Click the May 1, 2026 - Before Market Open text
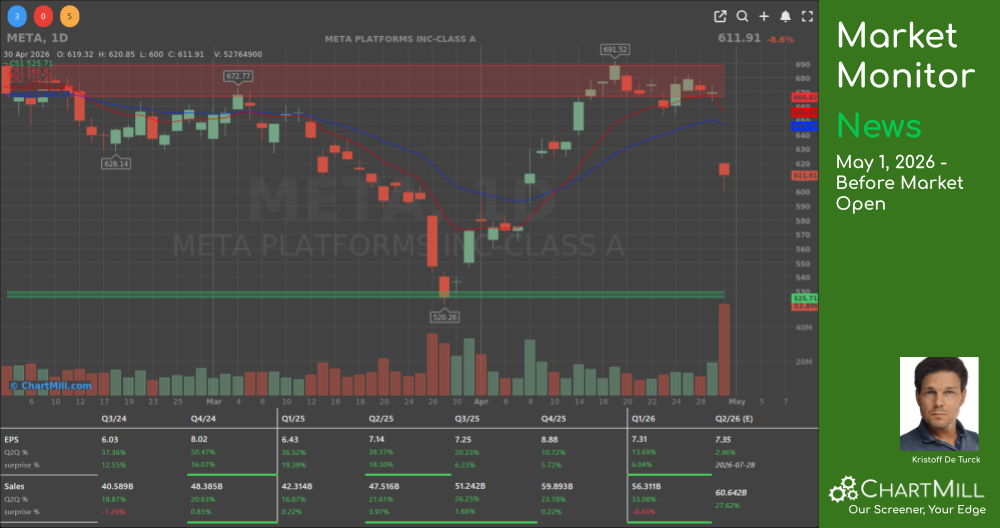The width and height of the screenshot is (1000, 528). tap(899, 182)
